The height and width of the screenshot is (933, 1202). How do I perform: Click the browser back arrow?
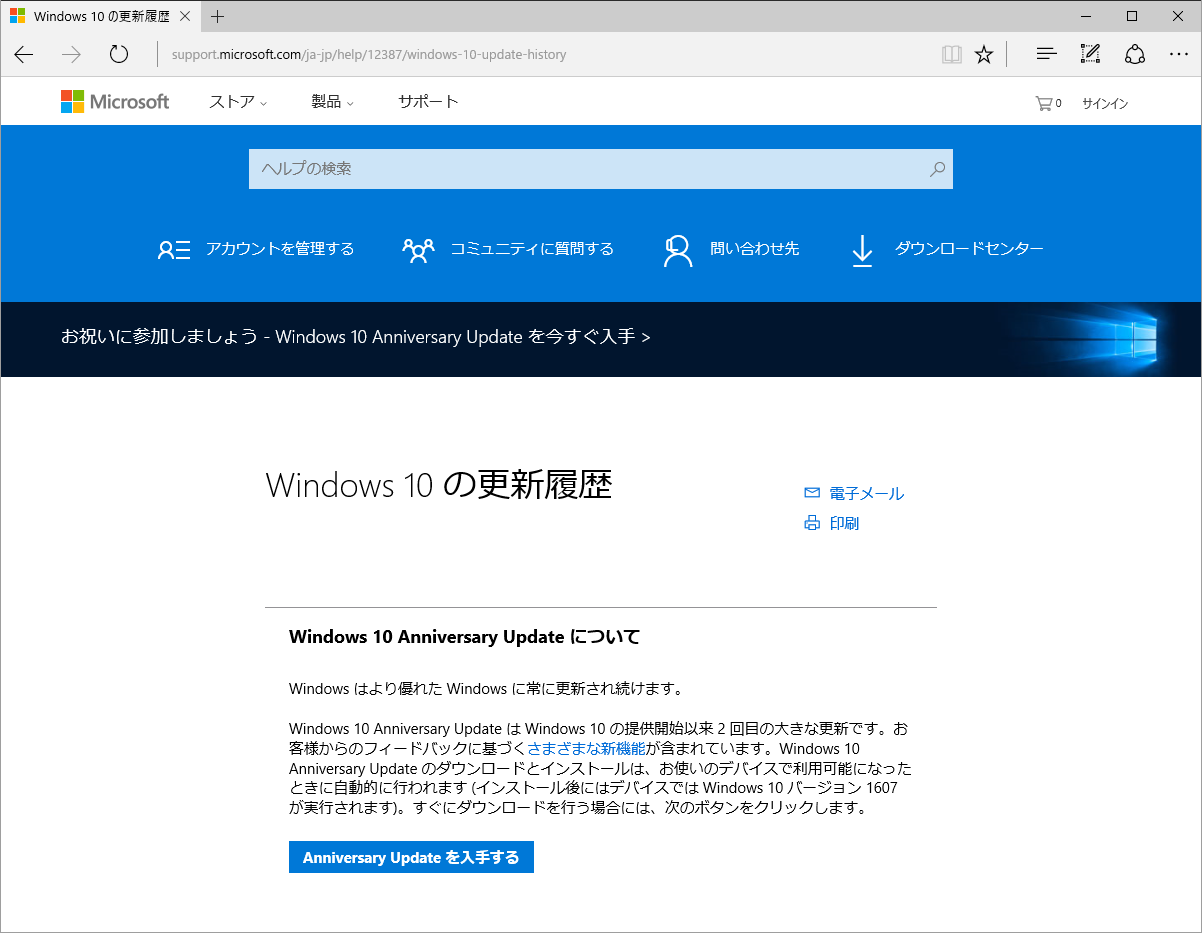click(x=24, y=54)
